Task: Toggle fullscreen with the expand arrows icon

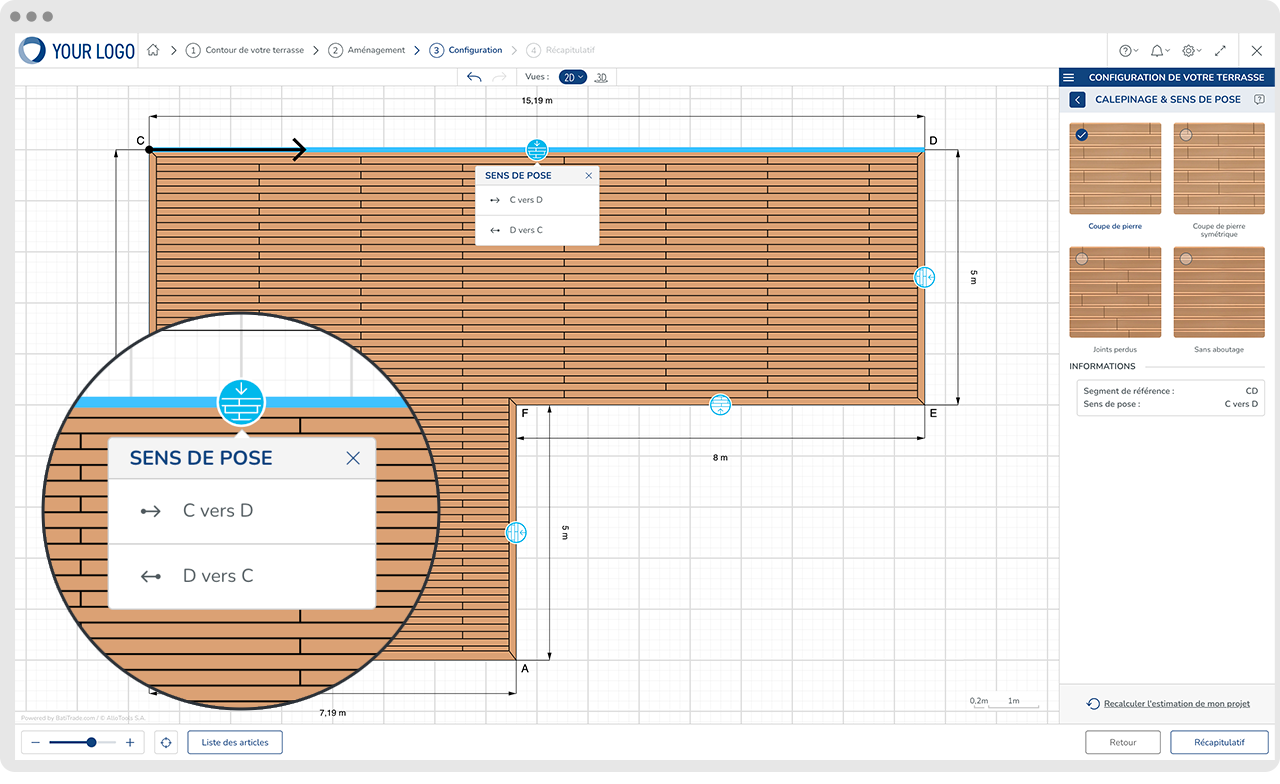Action: click(x=1221, y=50)
